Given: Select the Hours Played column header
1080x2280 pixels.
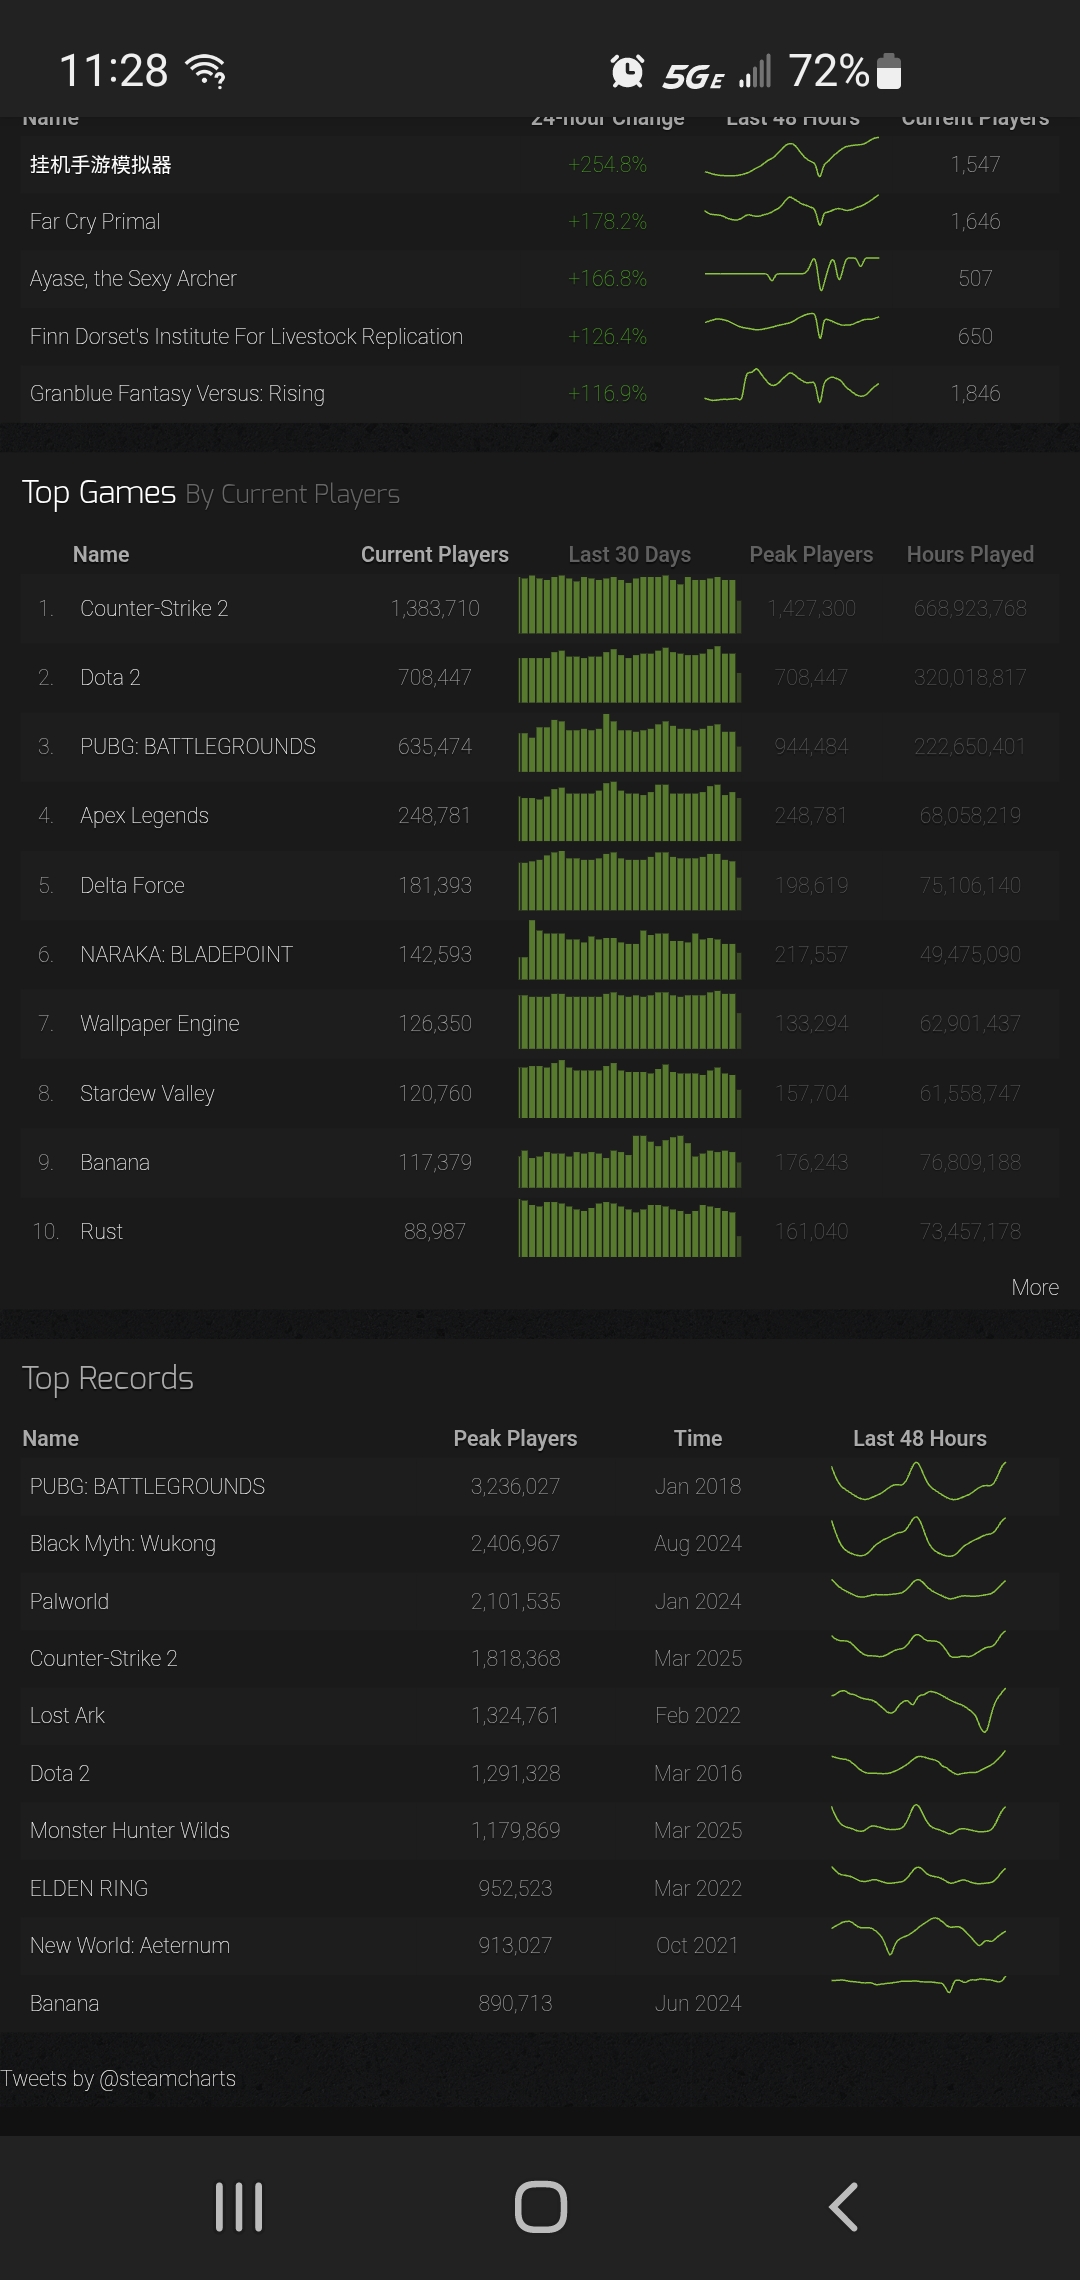Looking at the screenshot, I should pos(970,554).
